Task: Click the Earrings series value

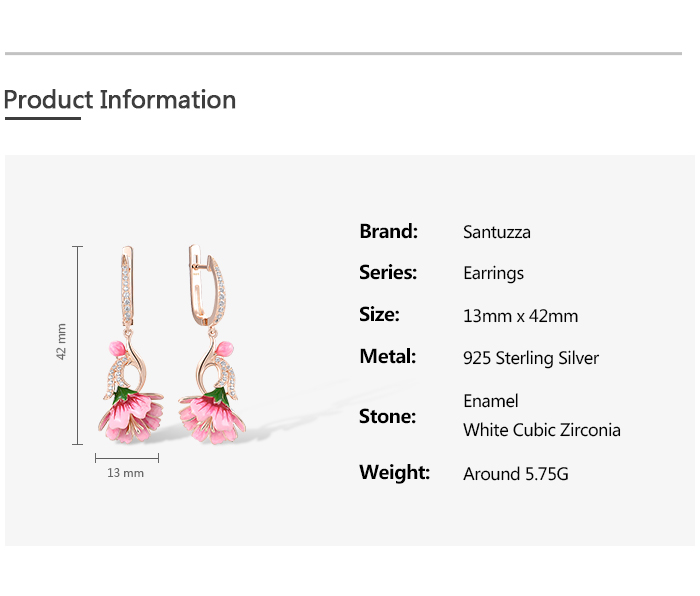Action: (493, 273)
